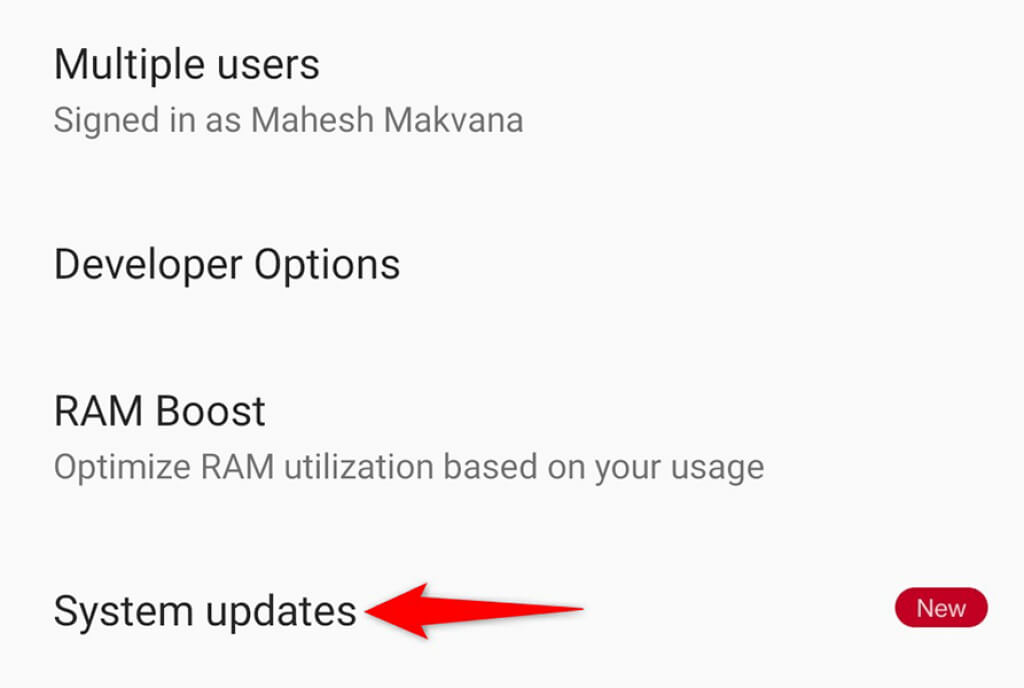Tap the word Boost in RAM Boost
The image size is (1024, 688).
[x=210, y=411]
